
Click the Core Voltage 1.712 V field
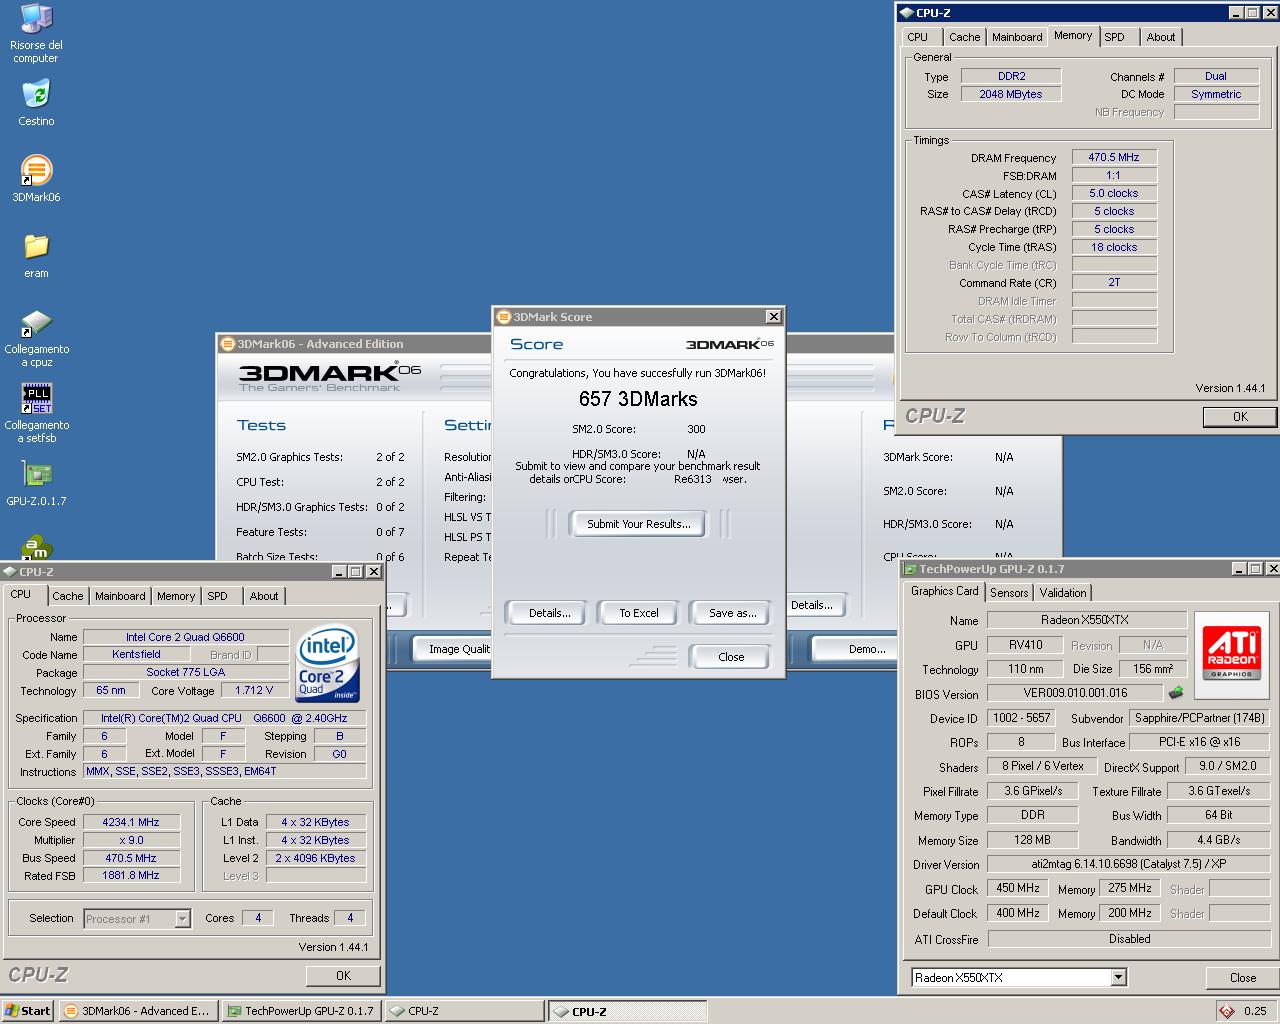[254, 690]
